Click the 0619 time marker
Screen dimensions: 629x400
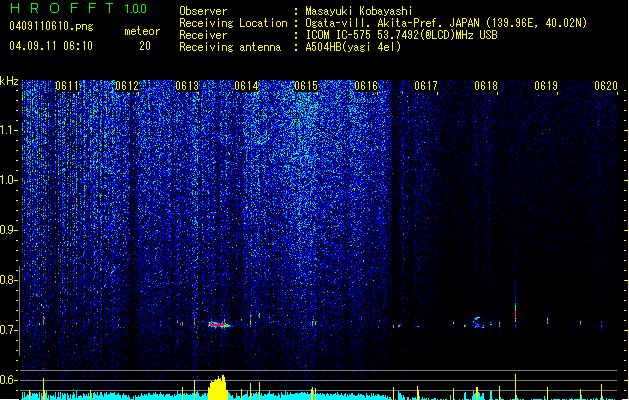pos(546,86)
